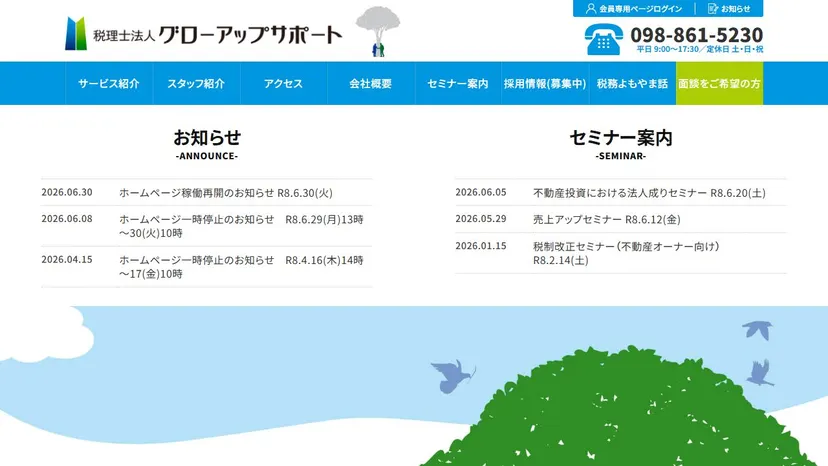Click the グローアップサポート site title
The width and height of the screenshot is (828, 466).
tap(250, 35)
